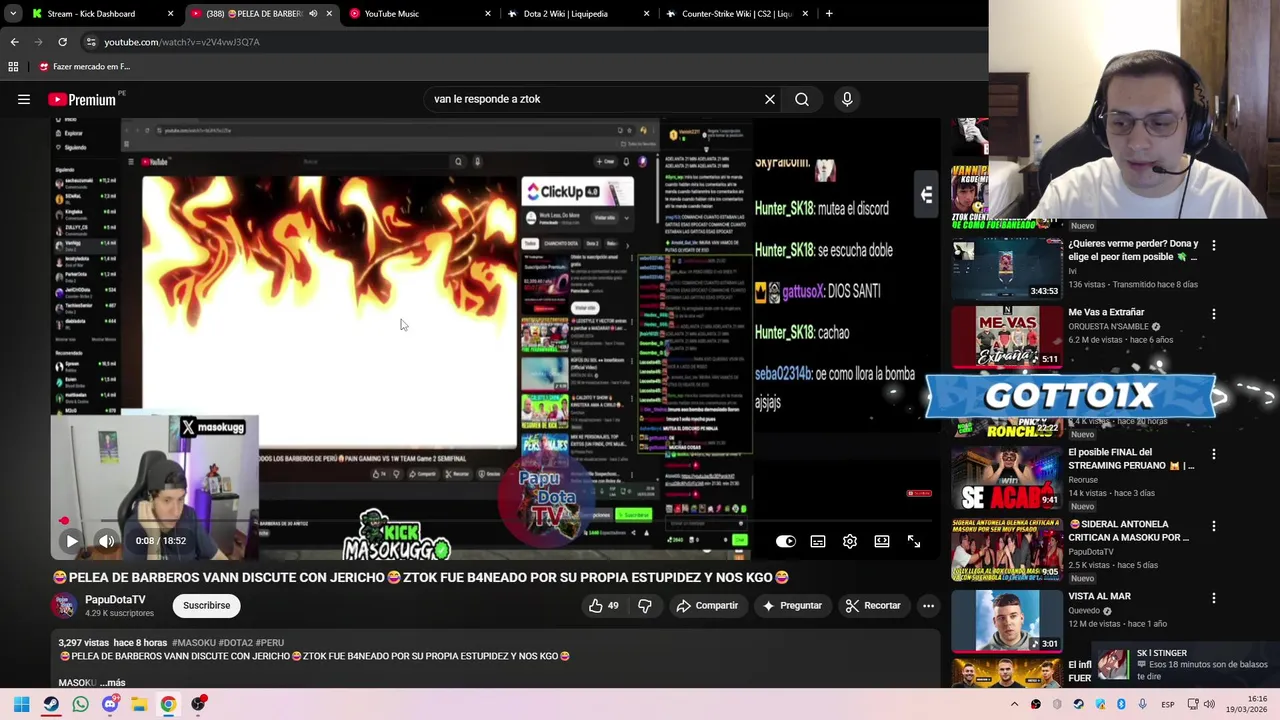Open PapuDotaTV channel avatar

65,605
